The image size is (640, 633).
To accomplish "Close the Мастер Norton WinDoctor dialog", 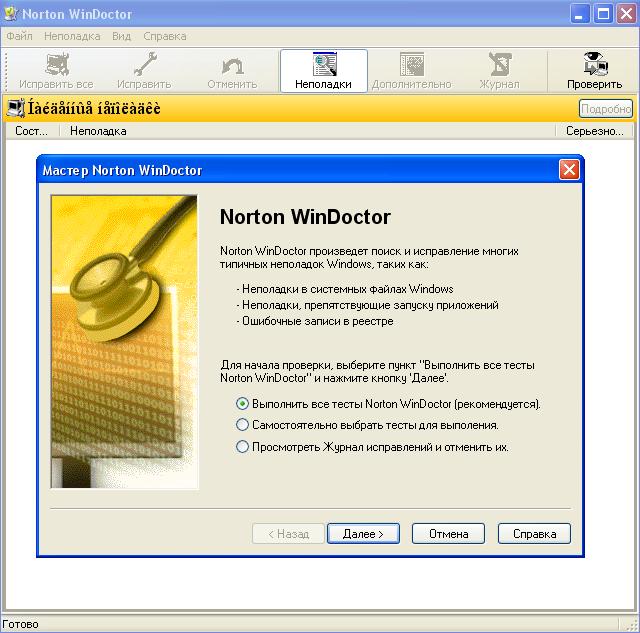I will tap(569, 169).
